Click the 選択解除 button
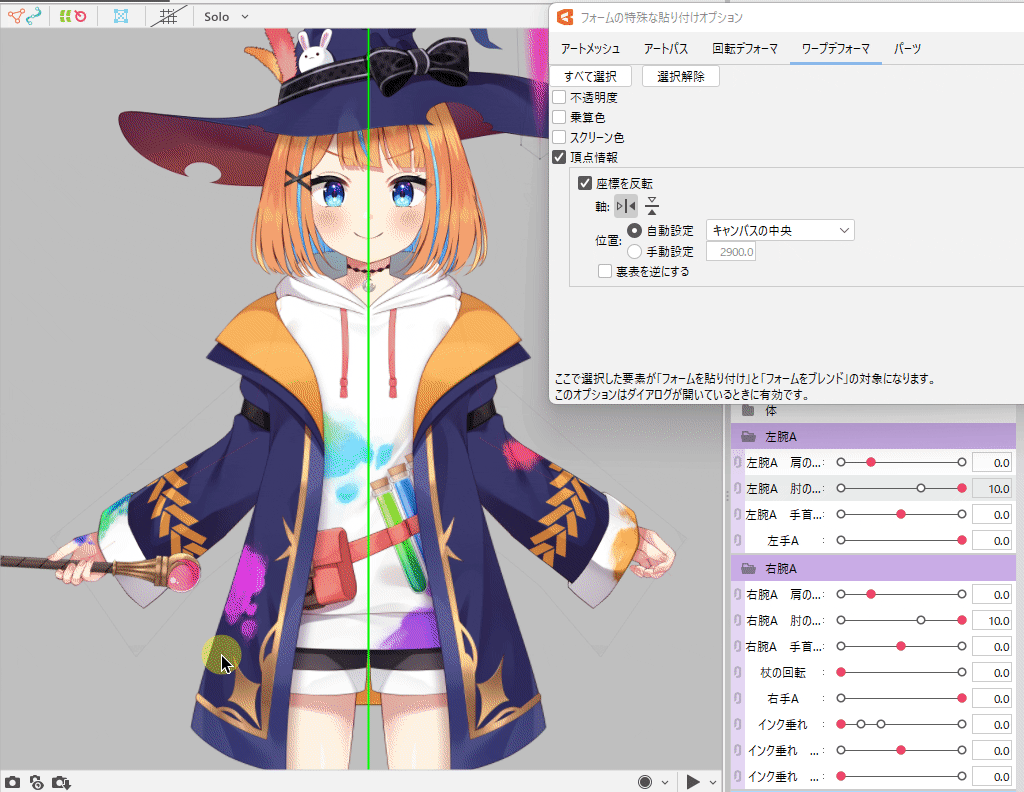1024x792 pixels. point(680,77)
